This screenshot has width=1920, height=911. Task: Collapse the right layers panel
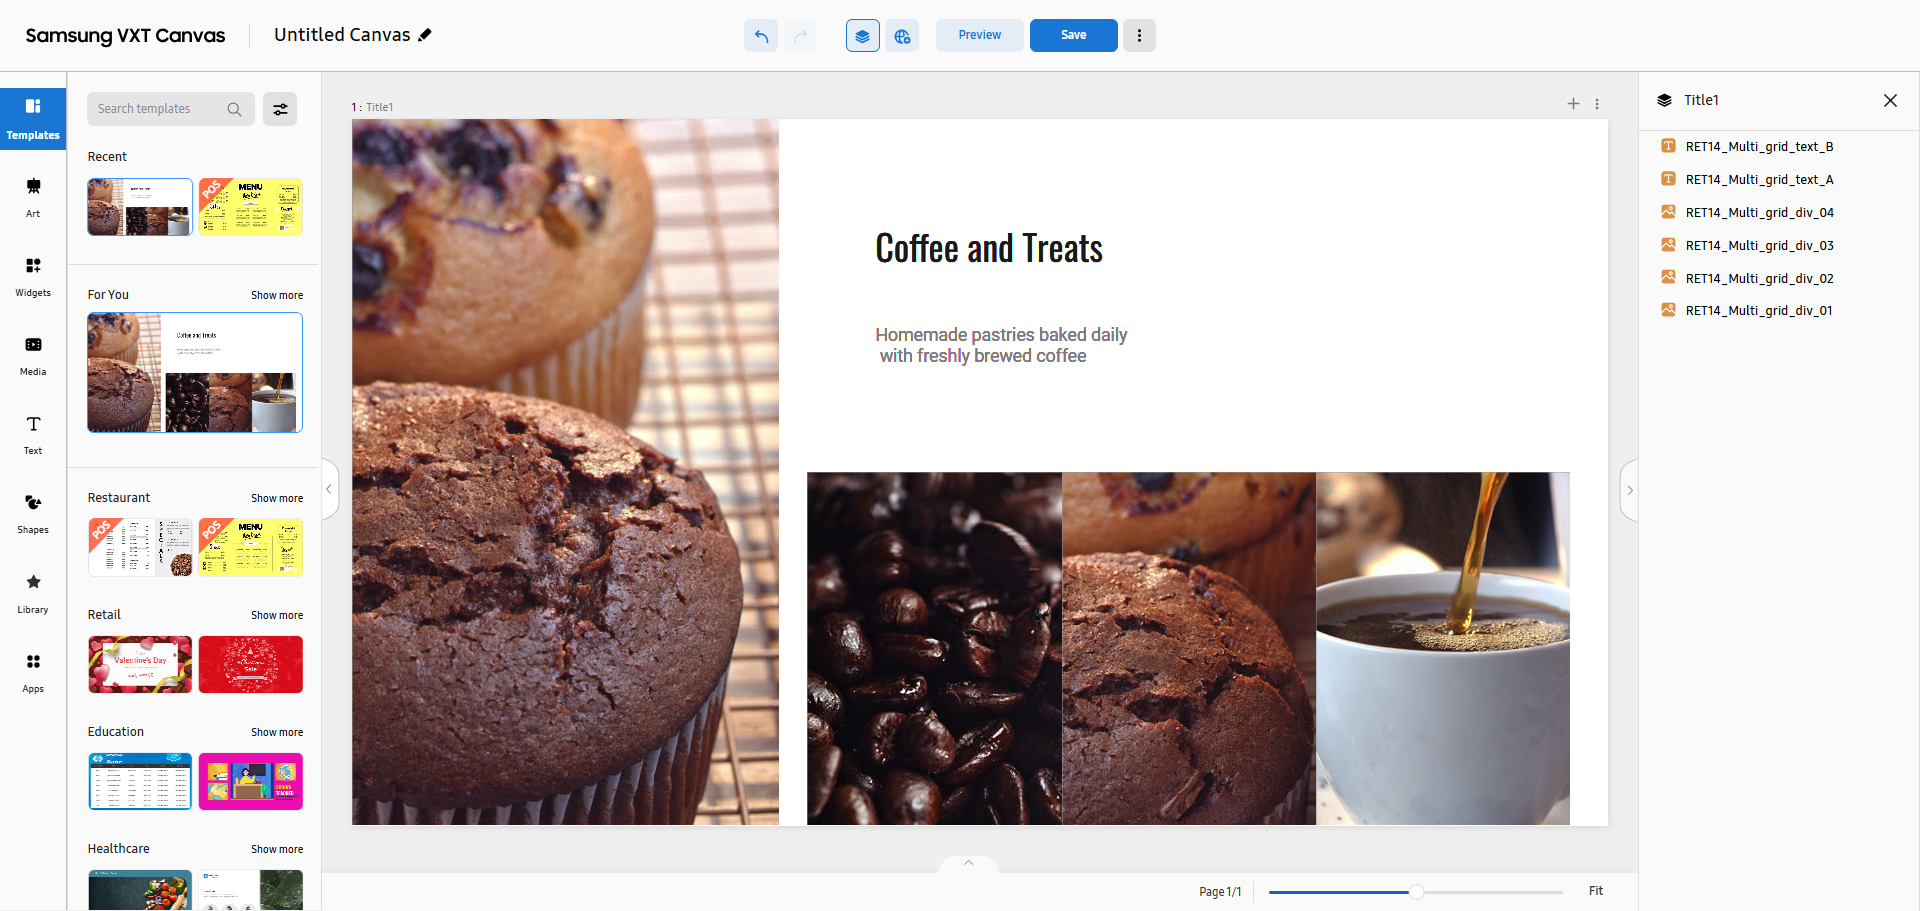[x=1629, y=490]
